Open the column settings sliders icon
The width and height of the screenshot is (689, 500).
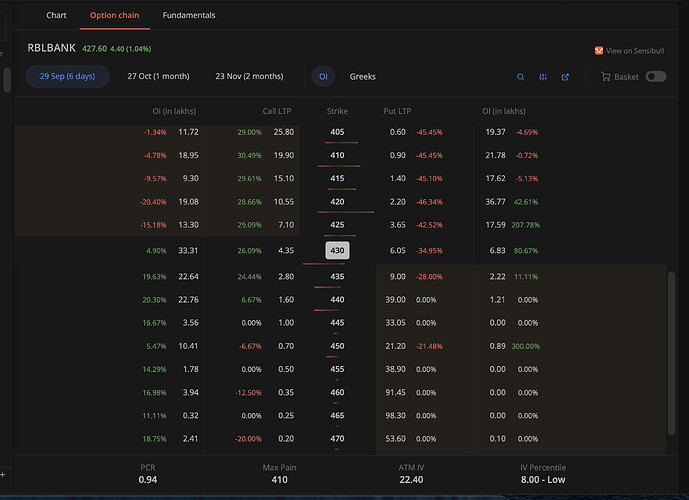[543, 77]
